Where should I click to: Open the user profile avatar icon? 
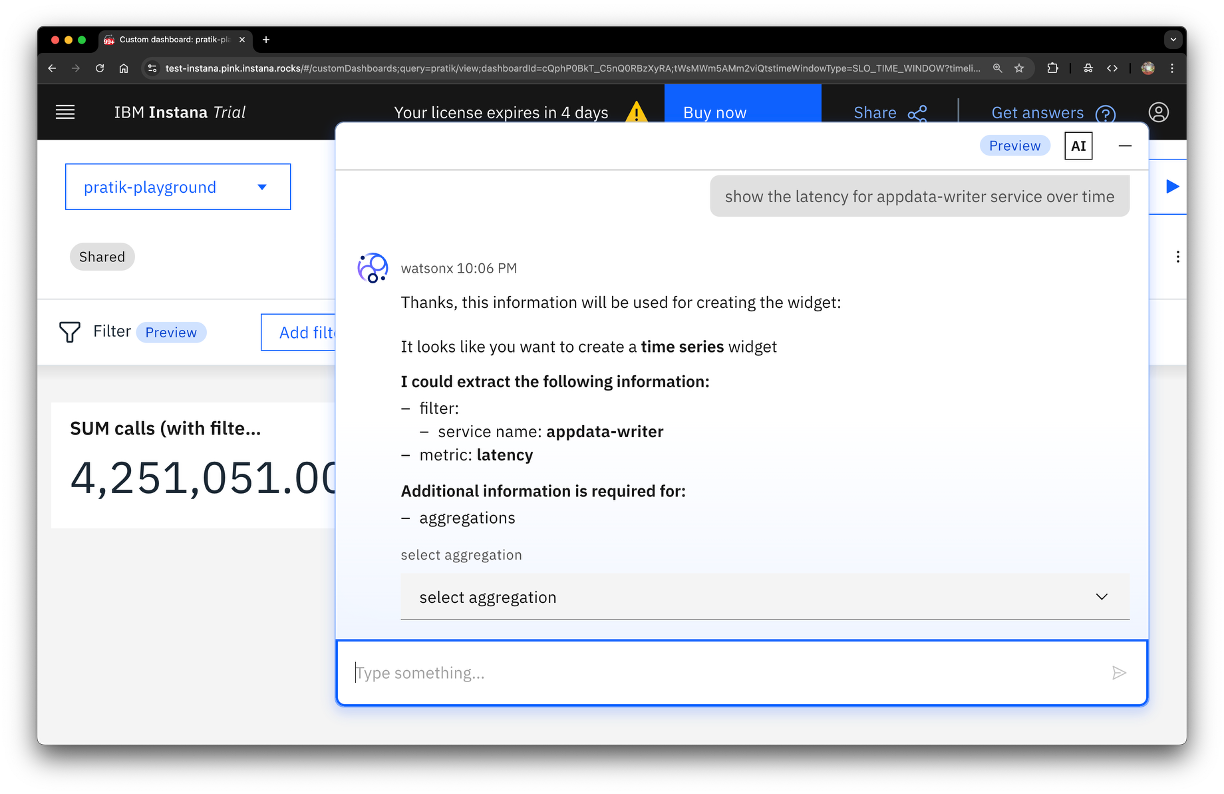[x=1158, y=112]
